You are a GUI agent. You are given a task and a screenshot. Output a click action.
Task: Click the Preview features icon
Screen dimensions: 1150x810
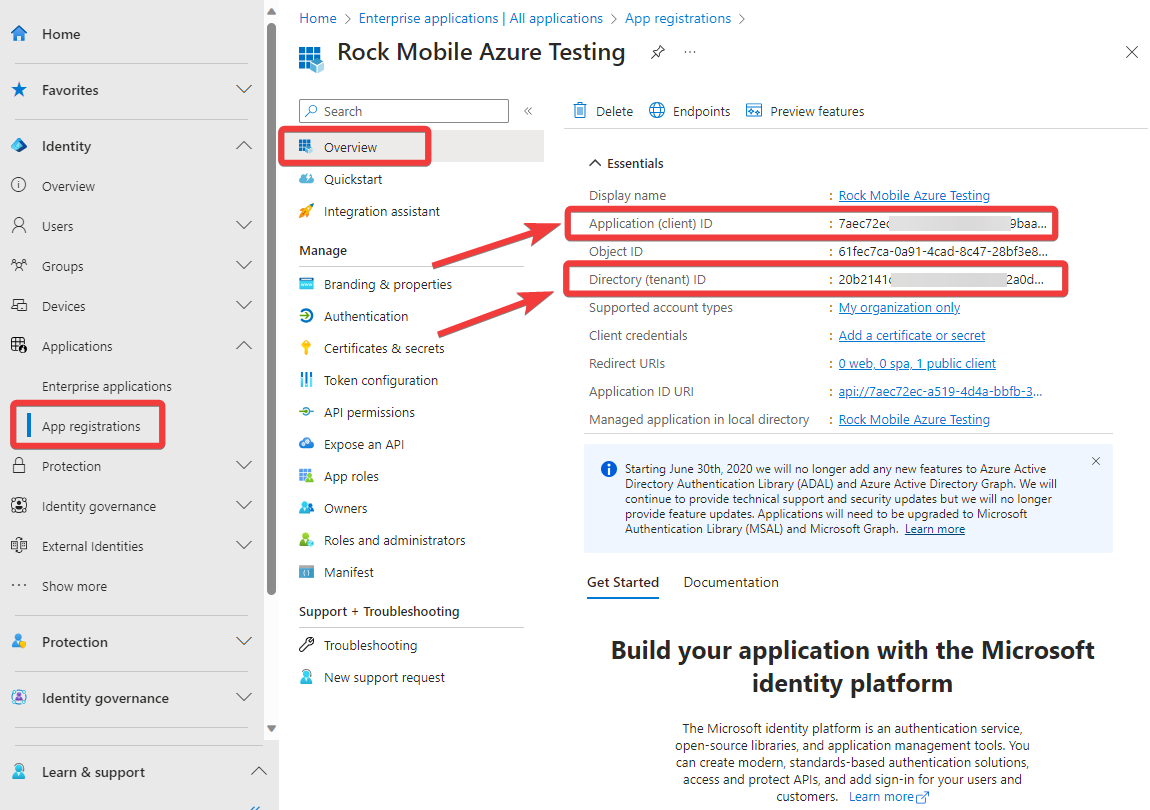click(753, 110)
